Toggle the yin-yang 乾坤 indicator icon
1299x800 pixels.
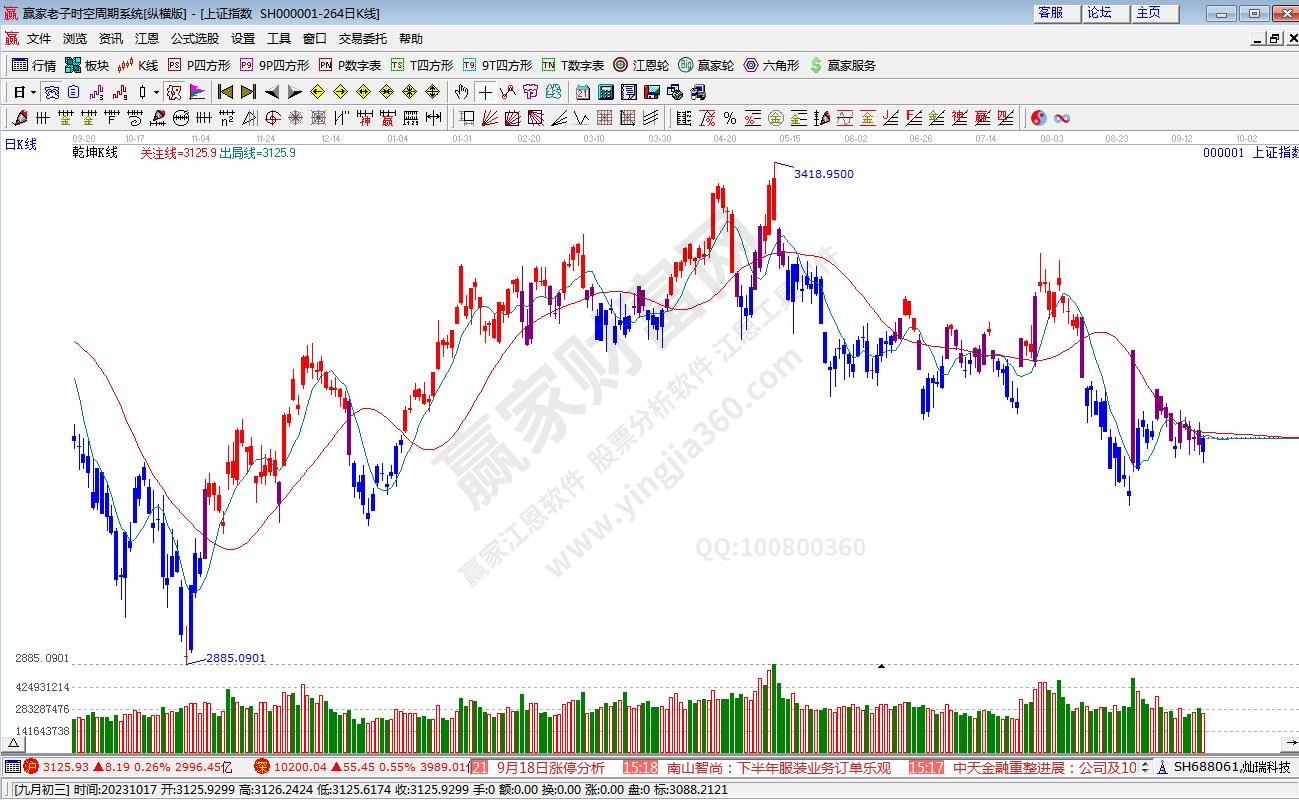click(1038, 118)
